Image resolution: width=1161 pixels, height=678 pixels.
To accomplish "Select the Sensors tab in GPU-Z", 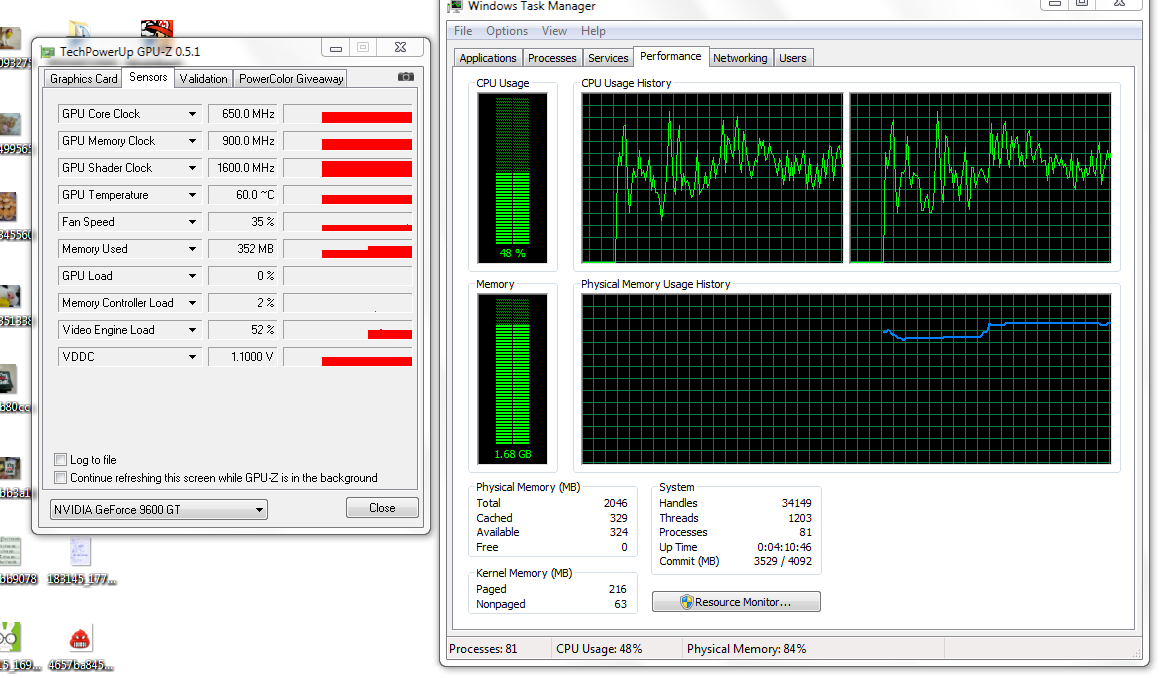I will pos(148,77).
